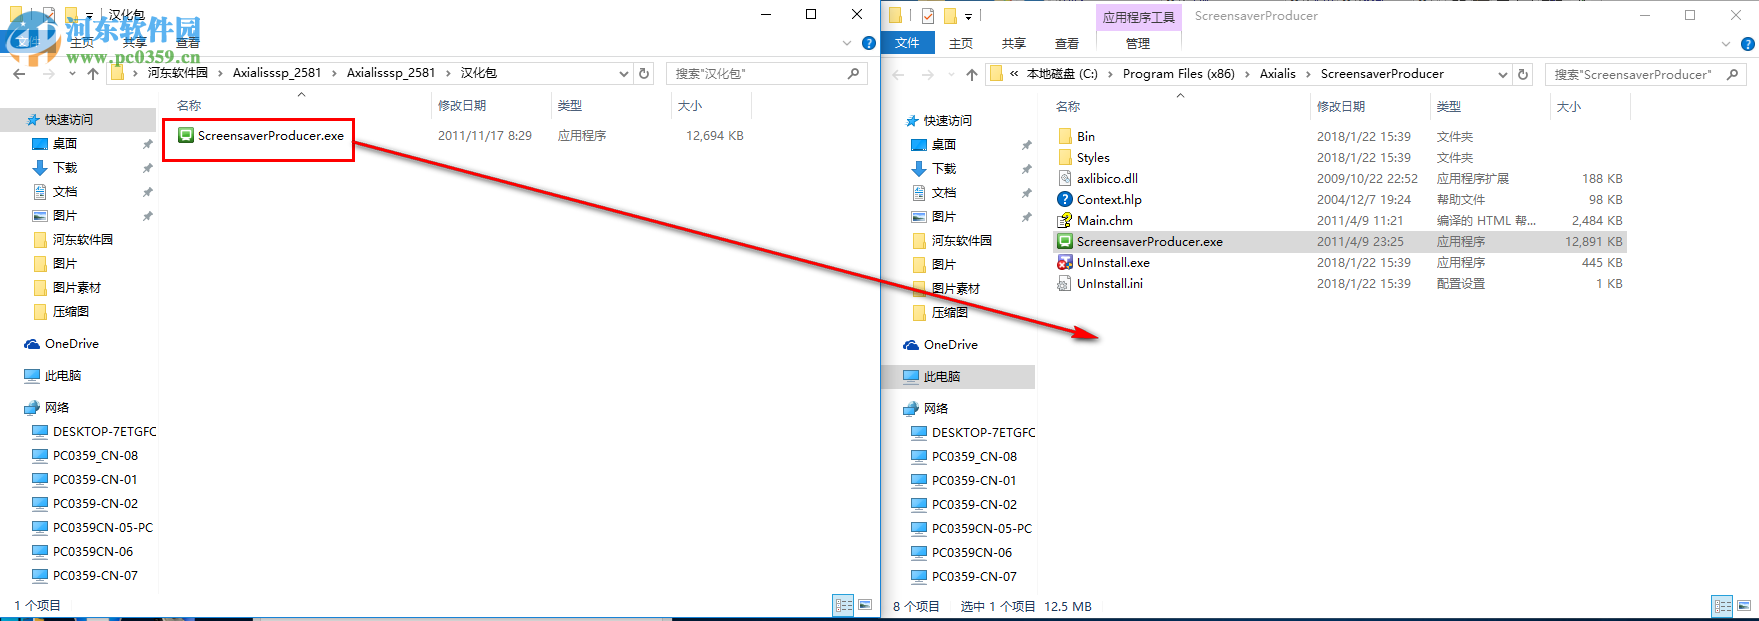Go back in the left explorer window
Screen dimensions: 1759x621
click(19, 73)
